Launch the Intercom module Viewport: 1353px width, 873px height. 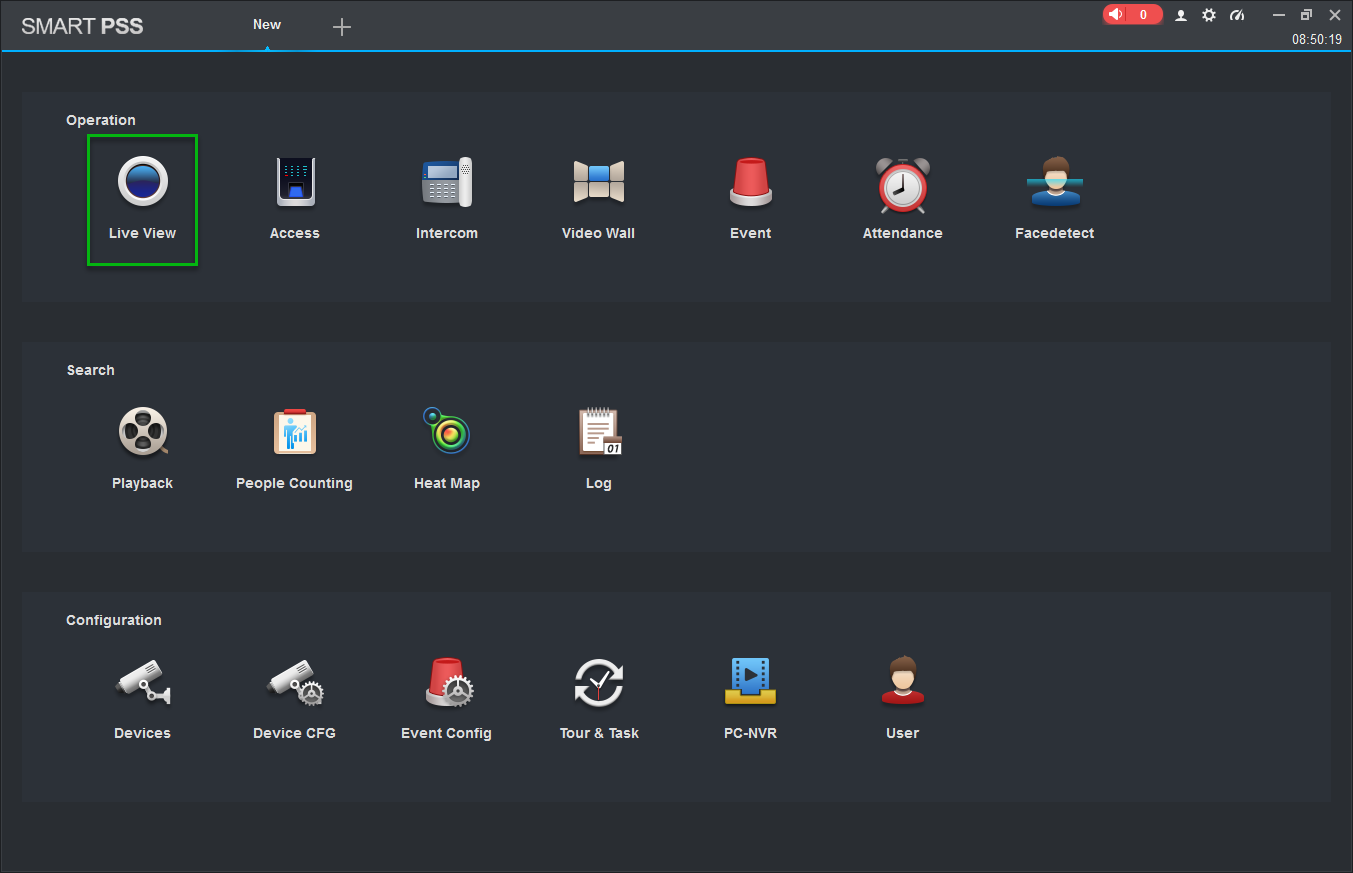(447, 200)
